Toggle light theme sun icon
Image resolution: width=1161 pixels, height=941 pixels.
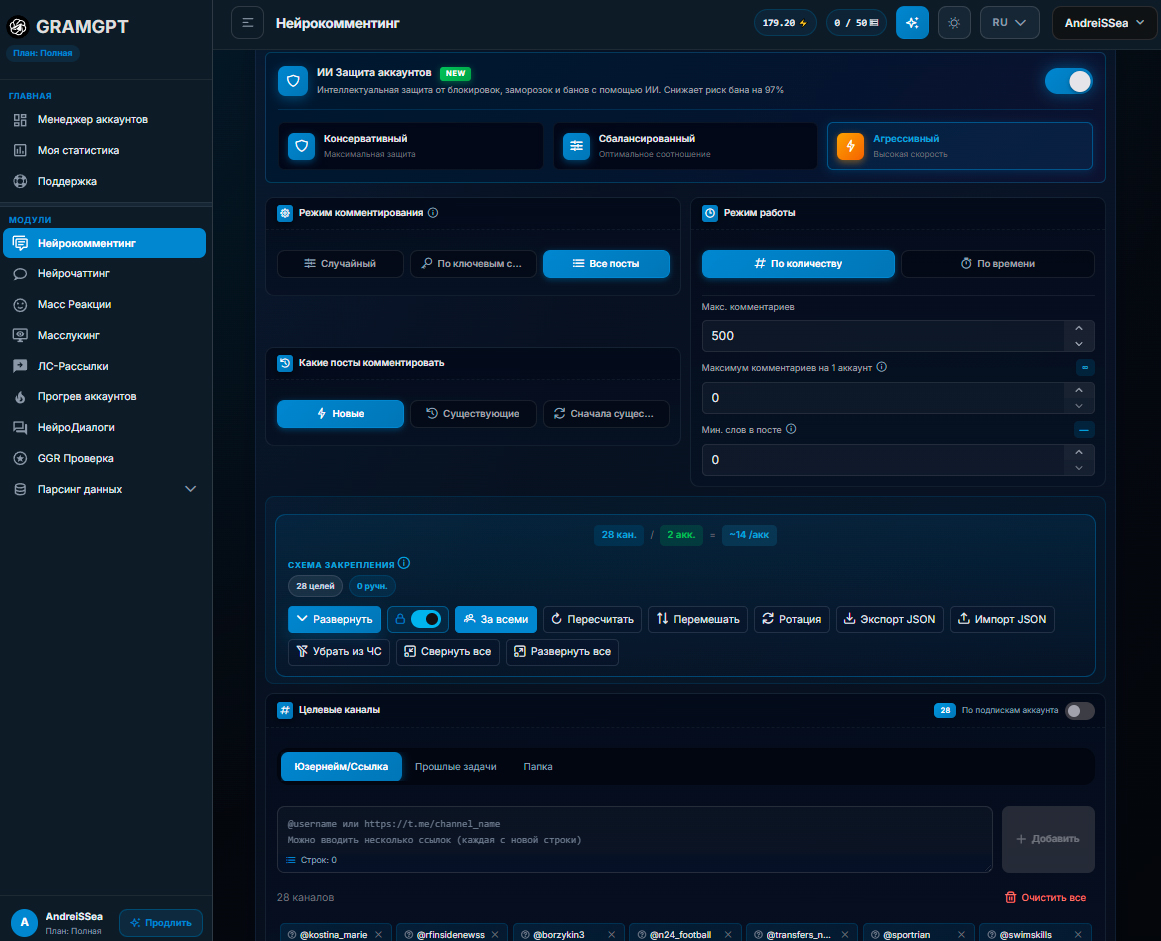[954, 23]
